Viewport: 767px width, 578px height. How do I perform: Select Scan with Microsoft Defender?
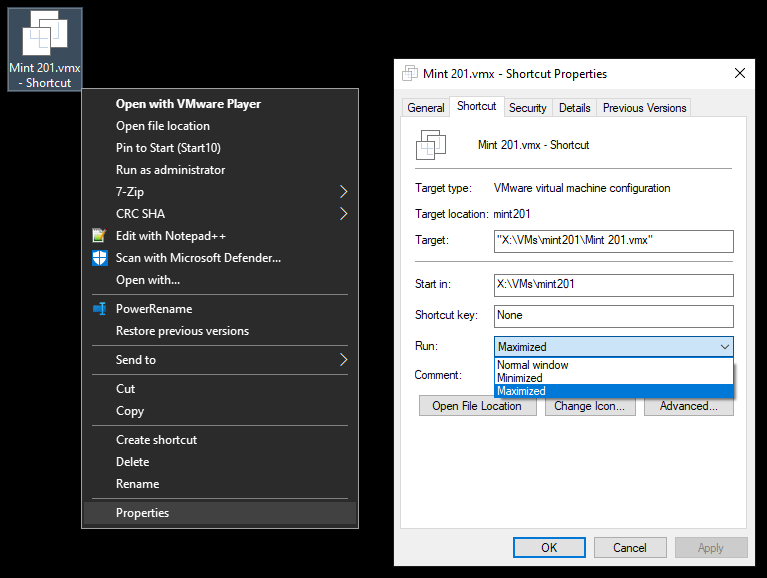220,258
